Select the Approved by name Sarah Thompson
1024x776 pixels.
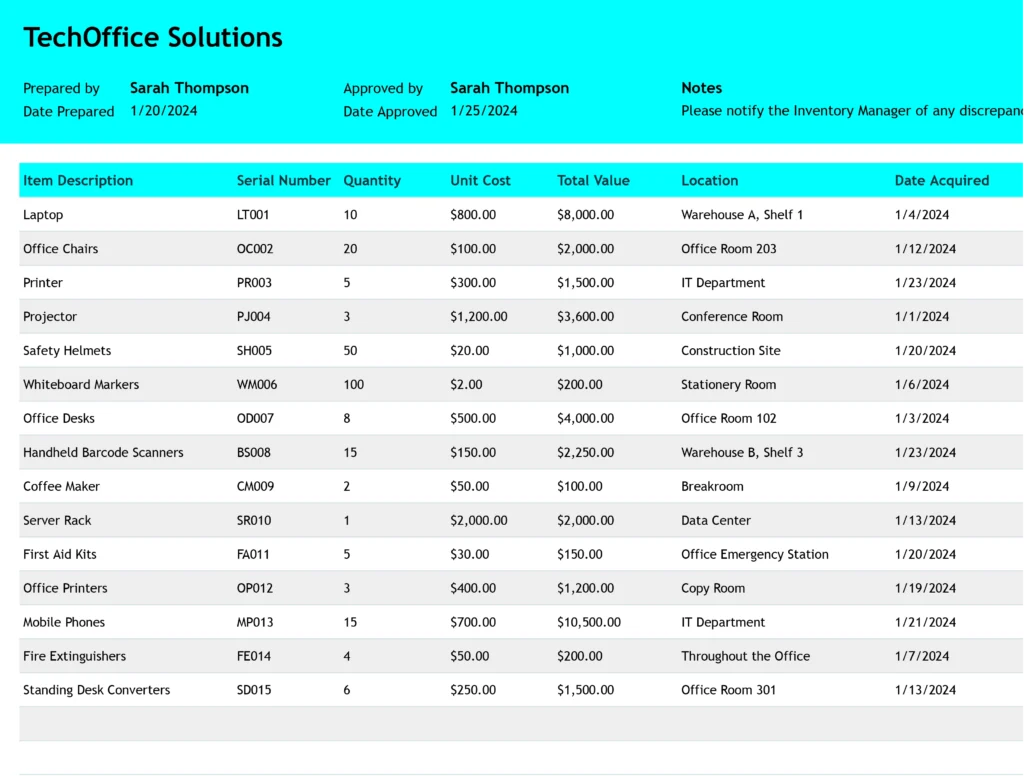pos(509,88)
